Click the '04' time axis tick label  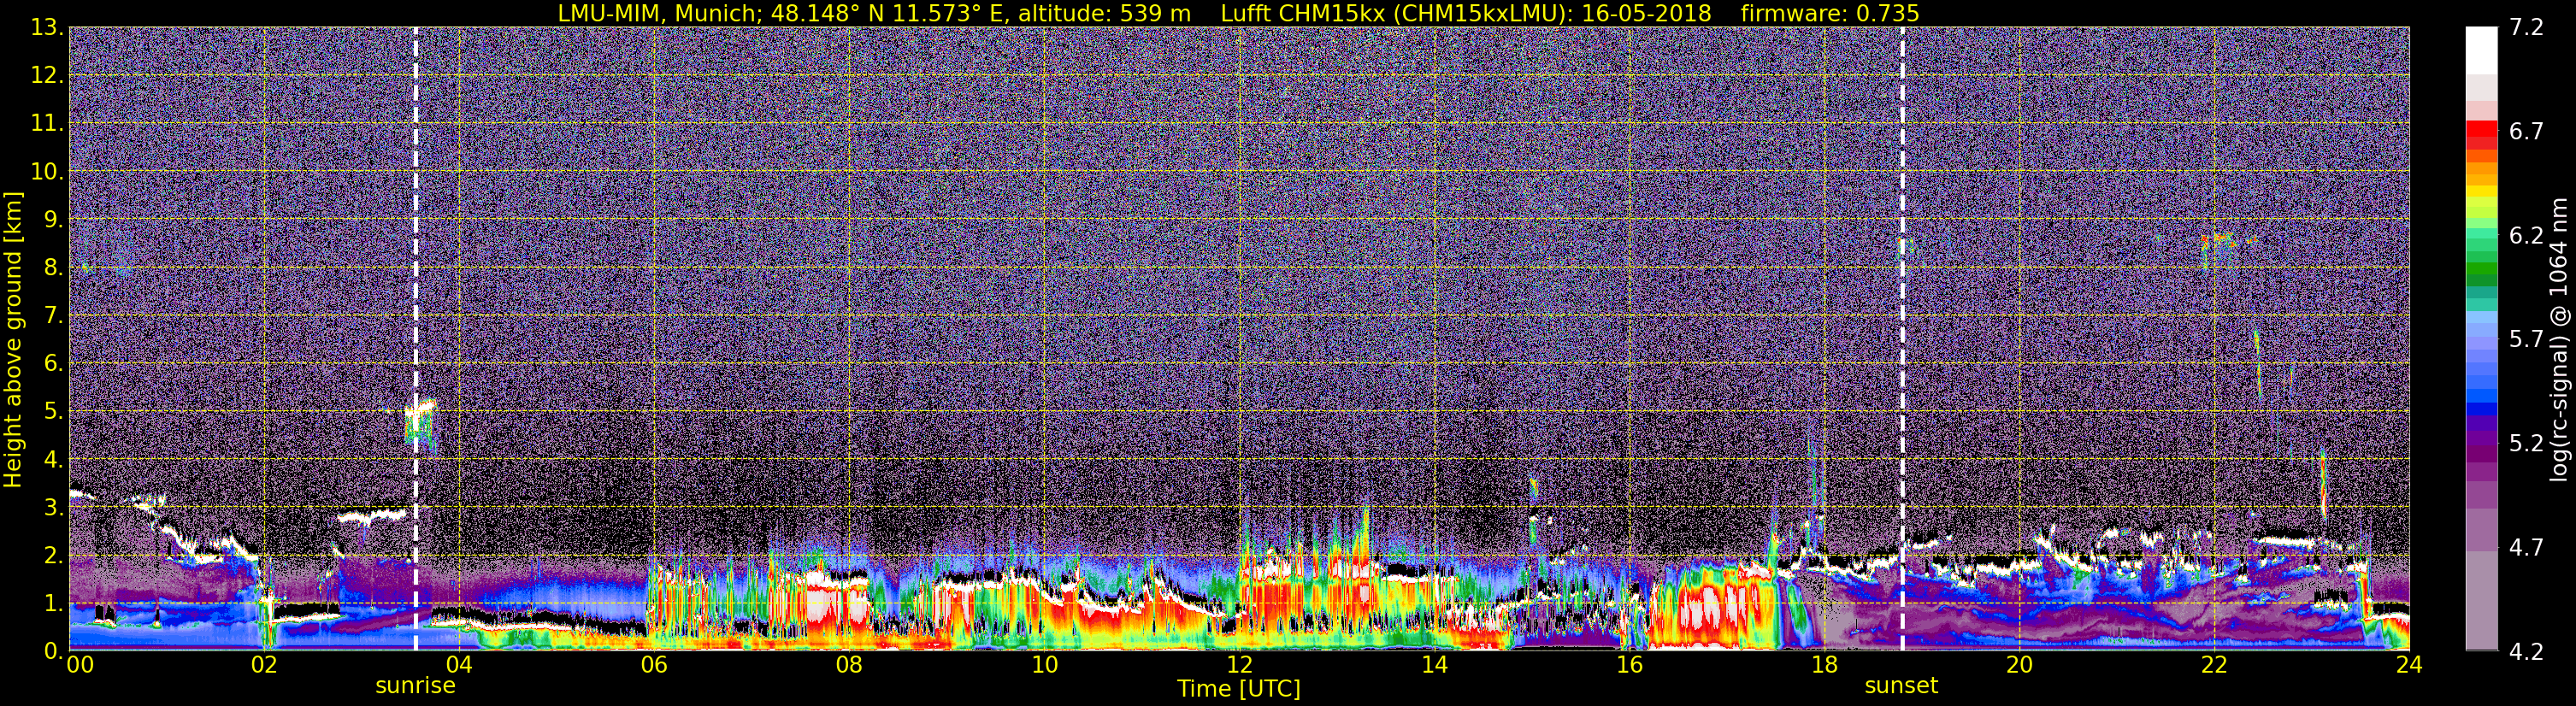click(459, 665)
